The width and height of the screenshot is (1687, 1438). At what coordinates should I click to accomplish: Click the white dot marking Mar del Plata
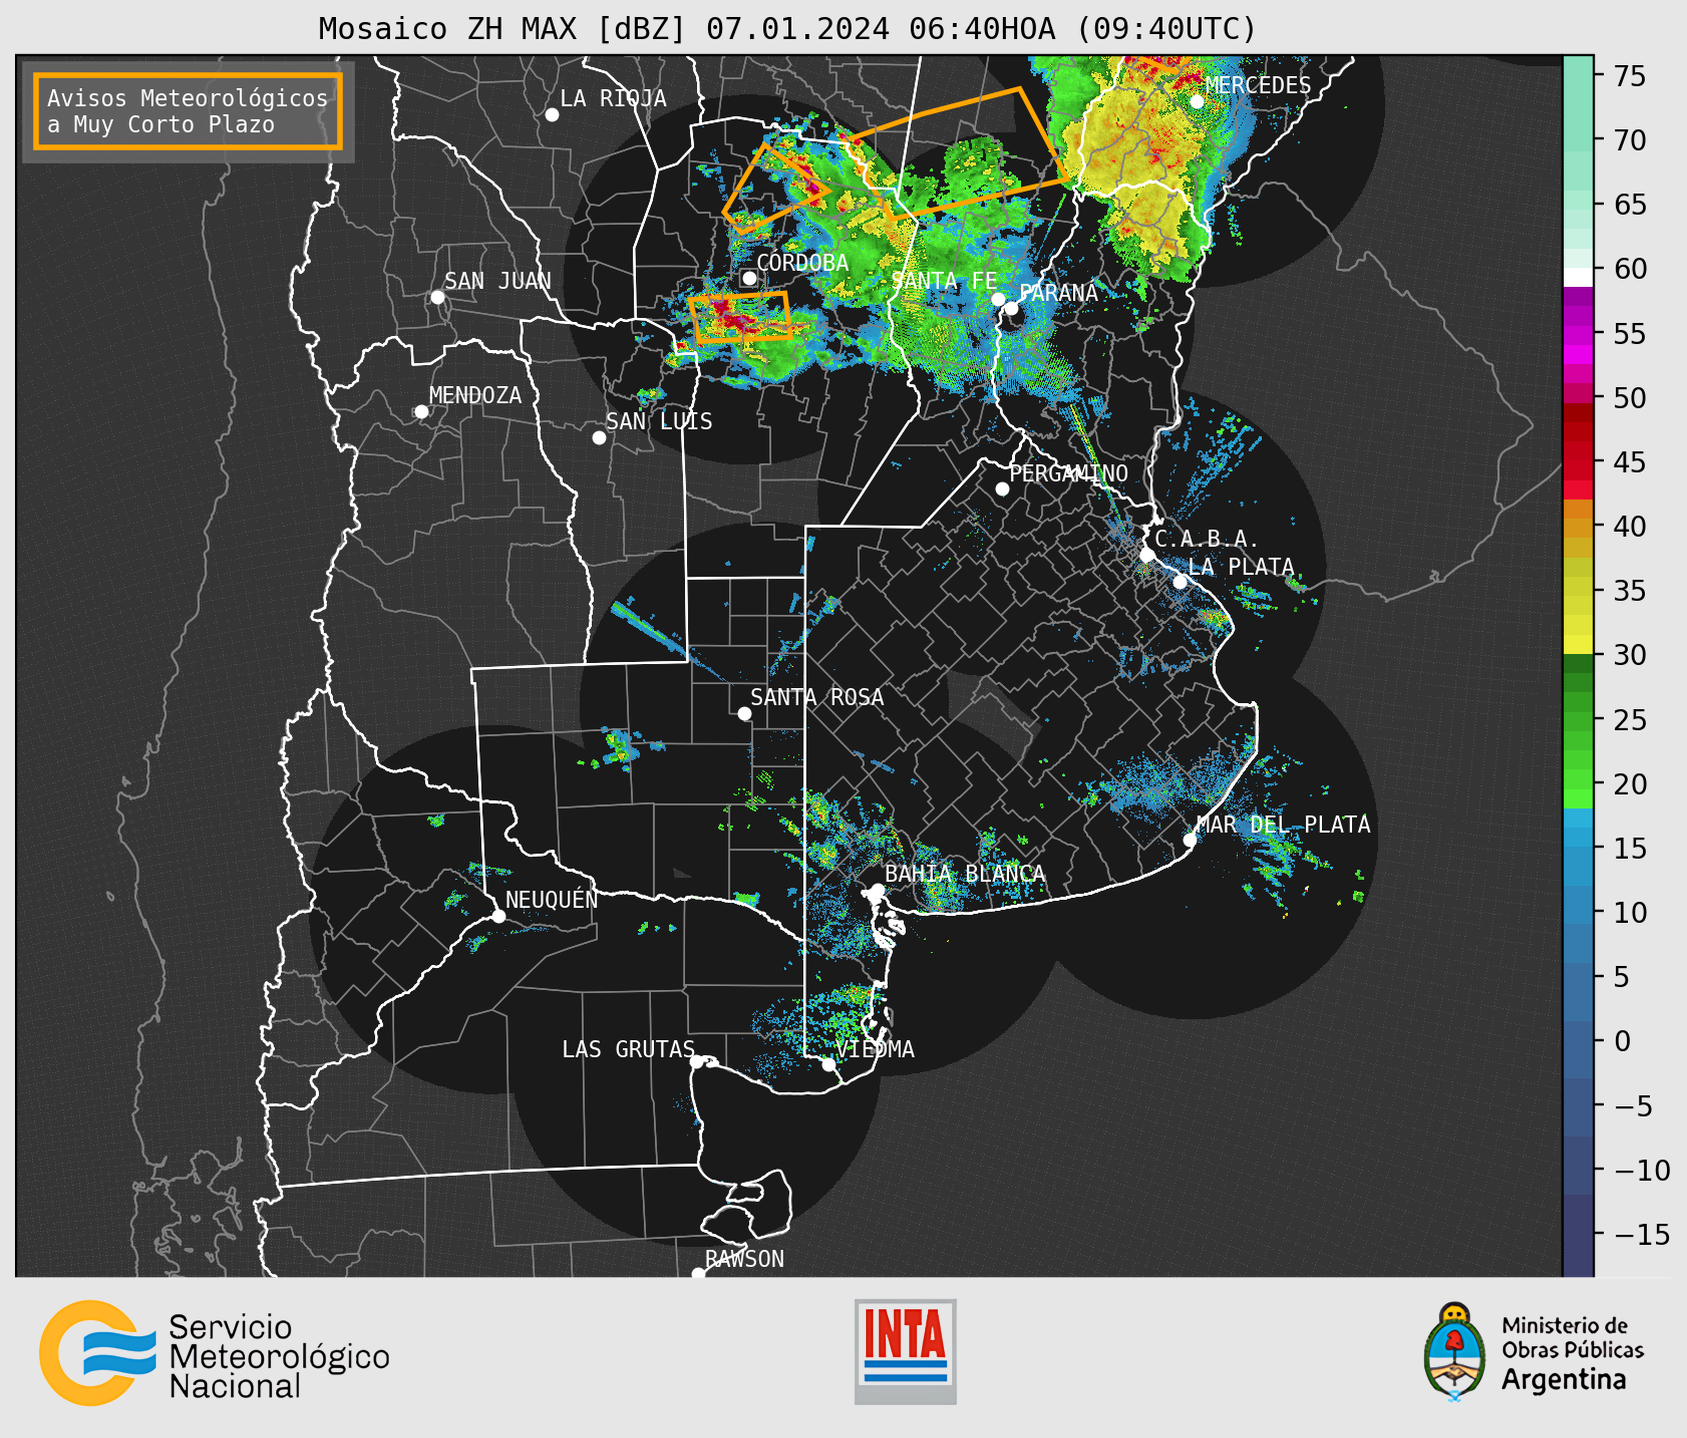point(1190,840)
